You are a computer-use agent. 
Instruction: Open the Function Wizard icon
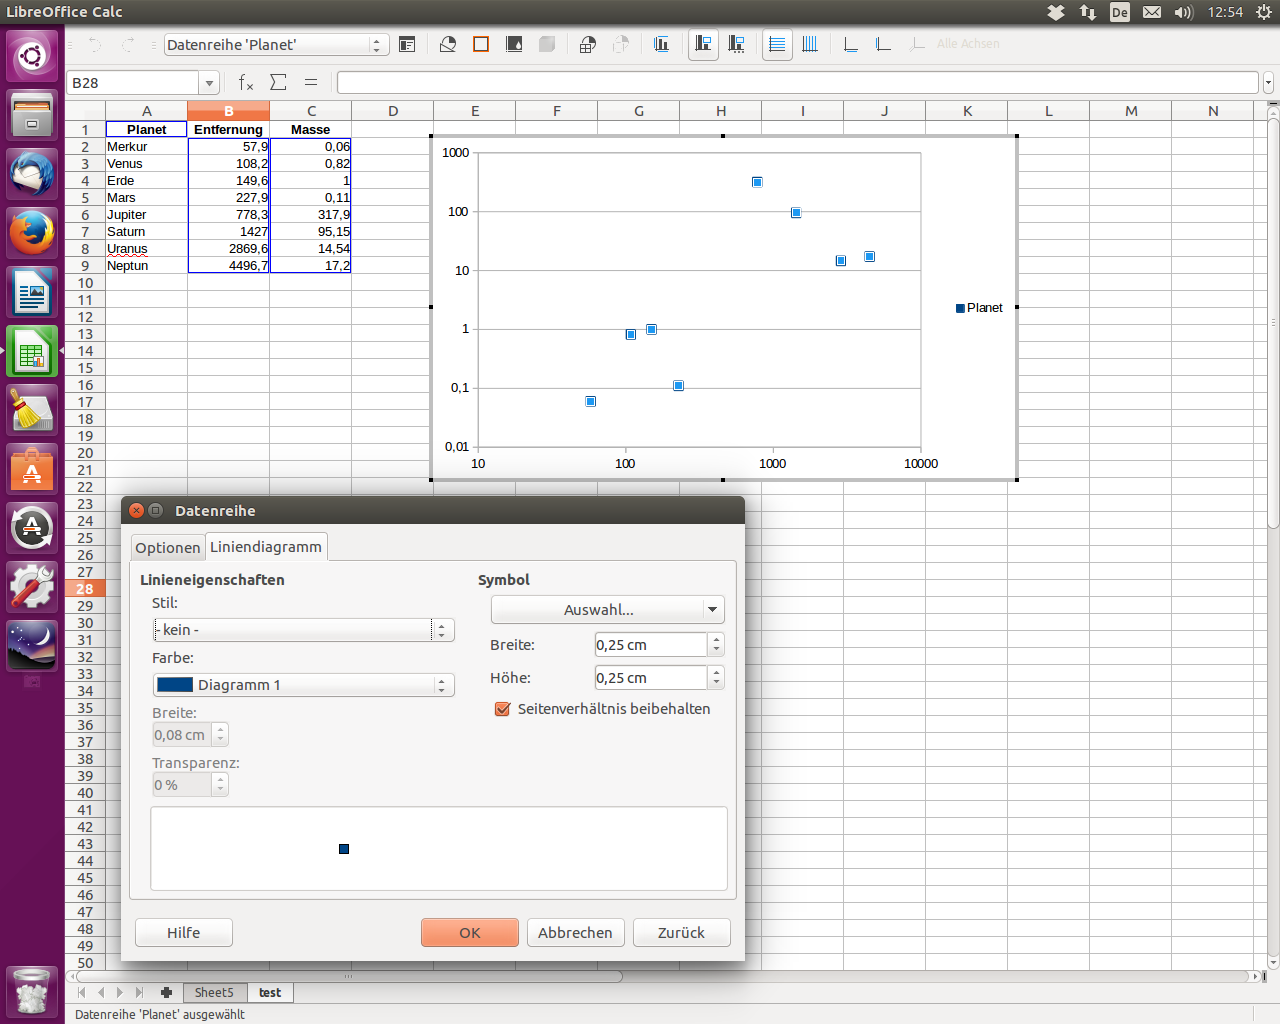coord(246,83)
